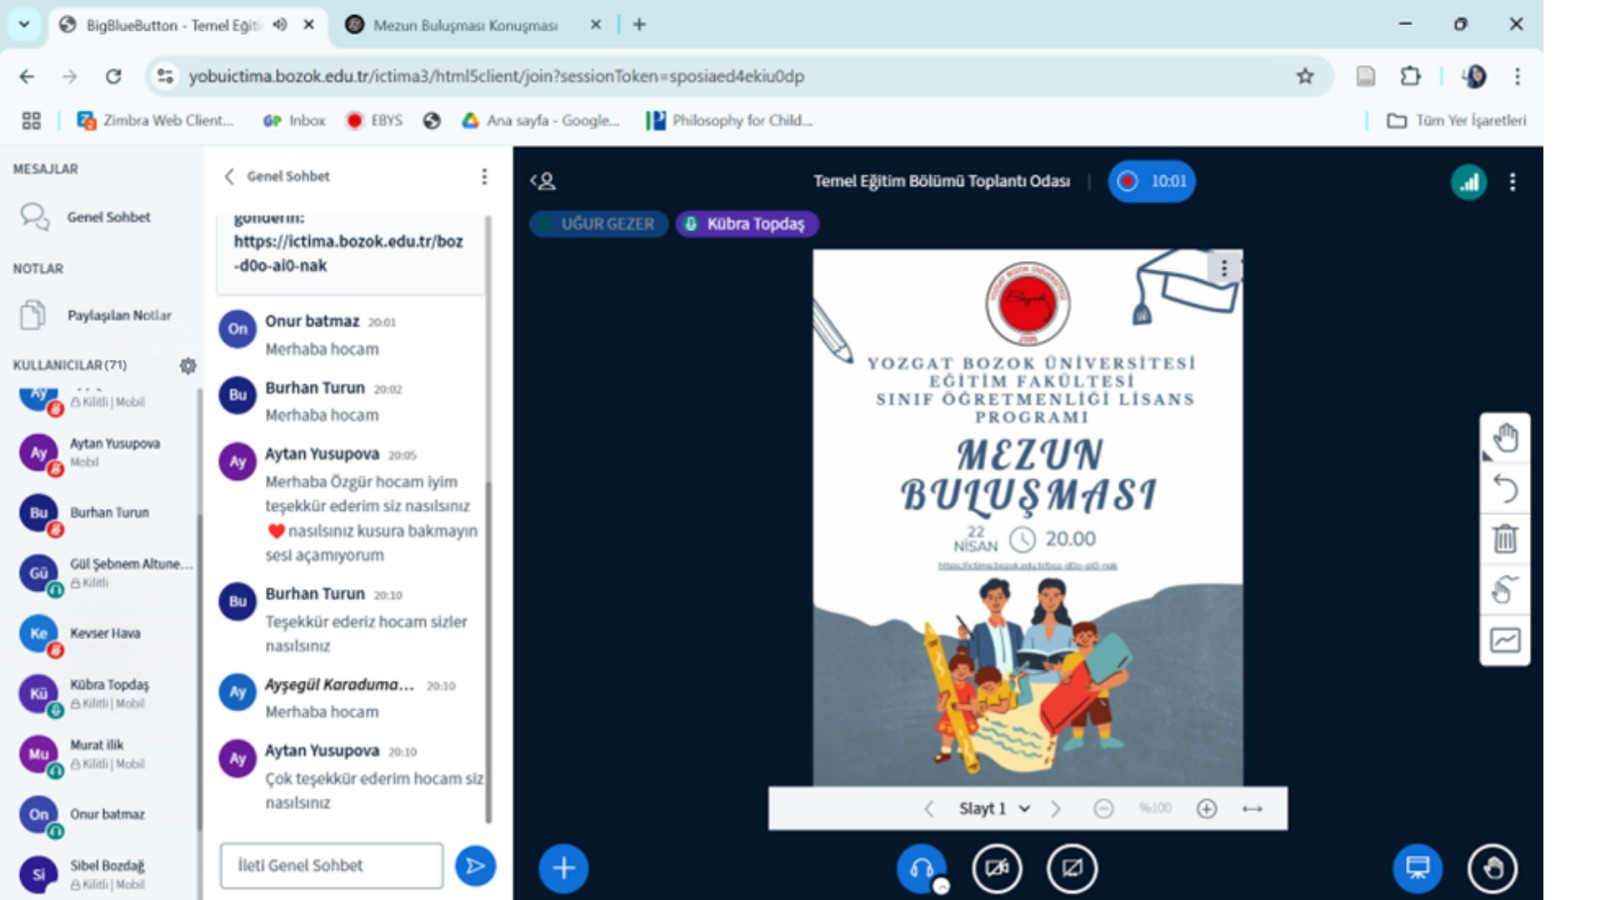Open the Chrome profile avatar
1600x900 pixels.
point(1474,76)
